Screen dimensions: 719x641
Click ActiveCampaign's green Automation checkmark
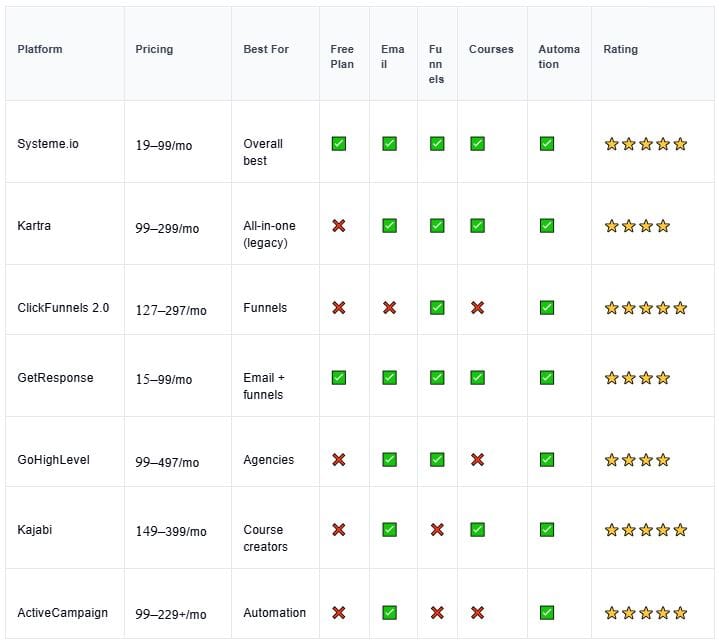point(546,612)
